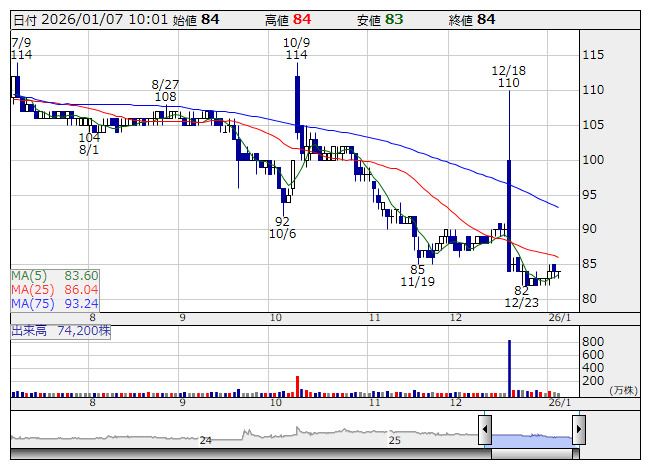The height and width of the screenshot is (470, 653).
Task: Click the 8/27 108 annotation
Action: click(x=165, y=91)
